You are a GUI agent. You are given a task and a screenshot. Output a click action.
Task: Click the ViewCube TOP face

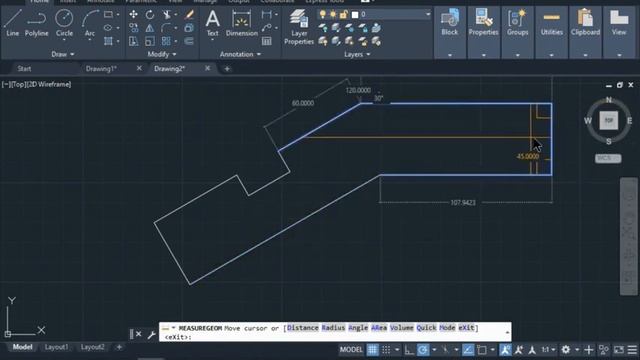[609, 120]
